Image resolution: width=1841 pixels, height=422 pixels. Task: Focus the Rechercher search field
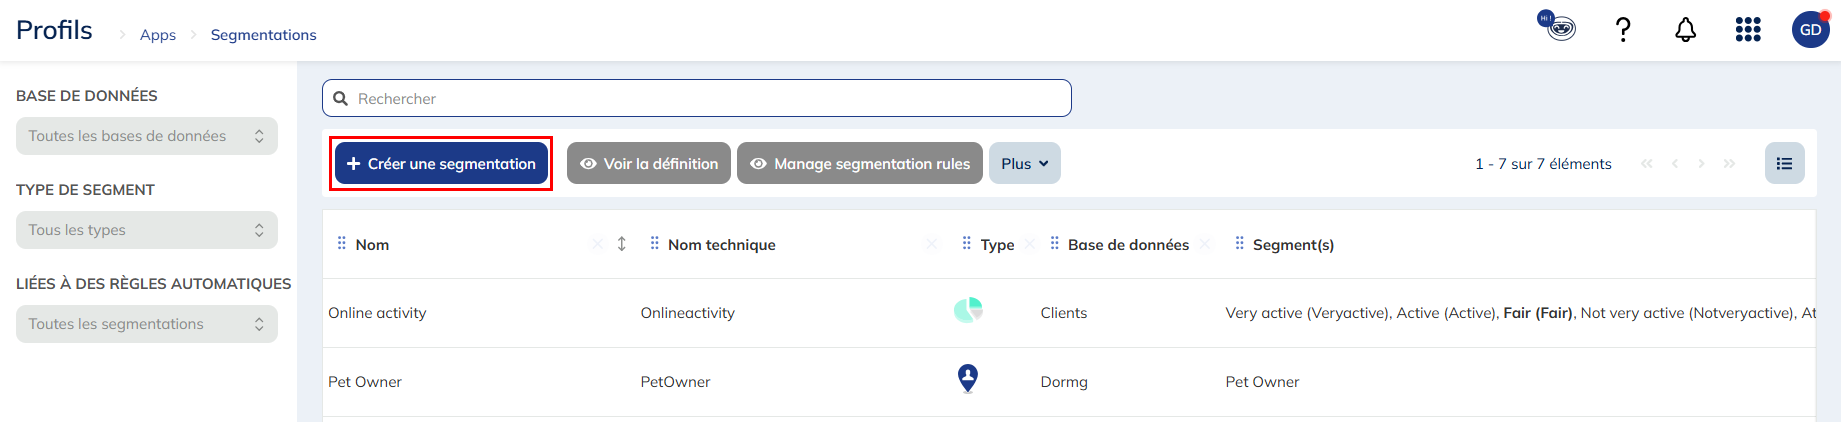pos(700,99)
